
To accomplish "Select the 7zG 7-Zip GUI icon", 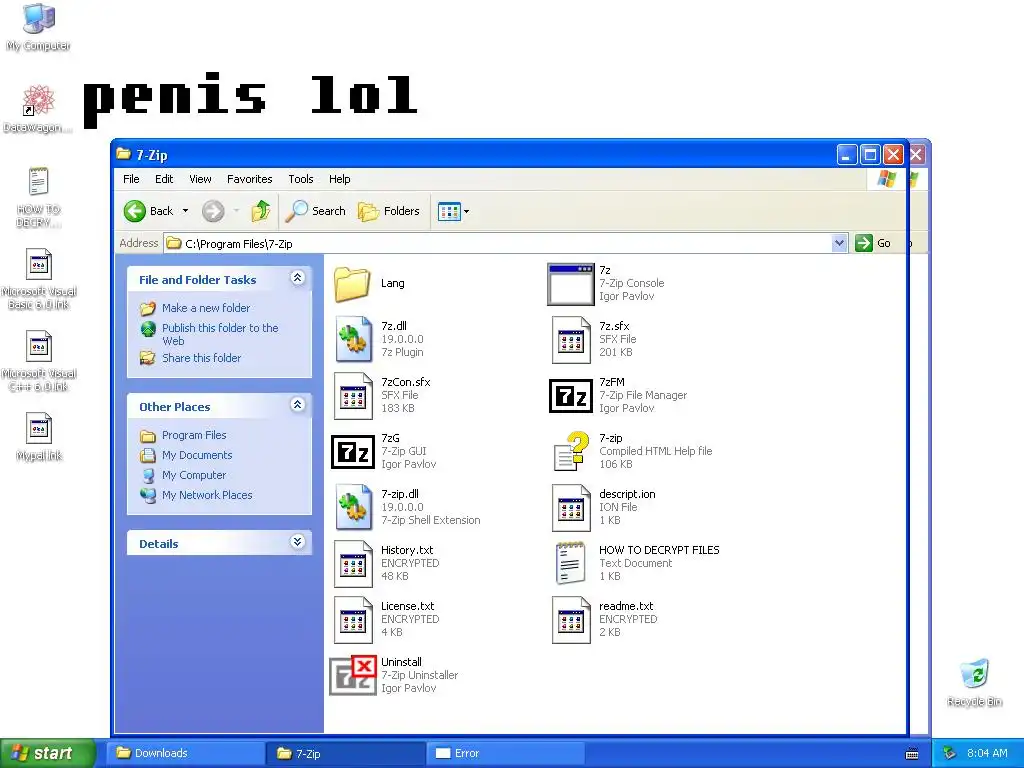I will click(x=353, y=451).
